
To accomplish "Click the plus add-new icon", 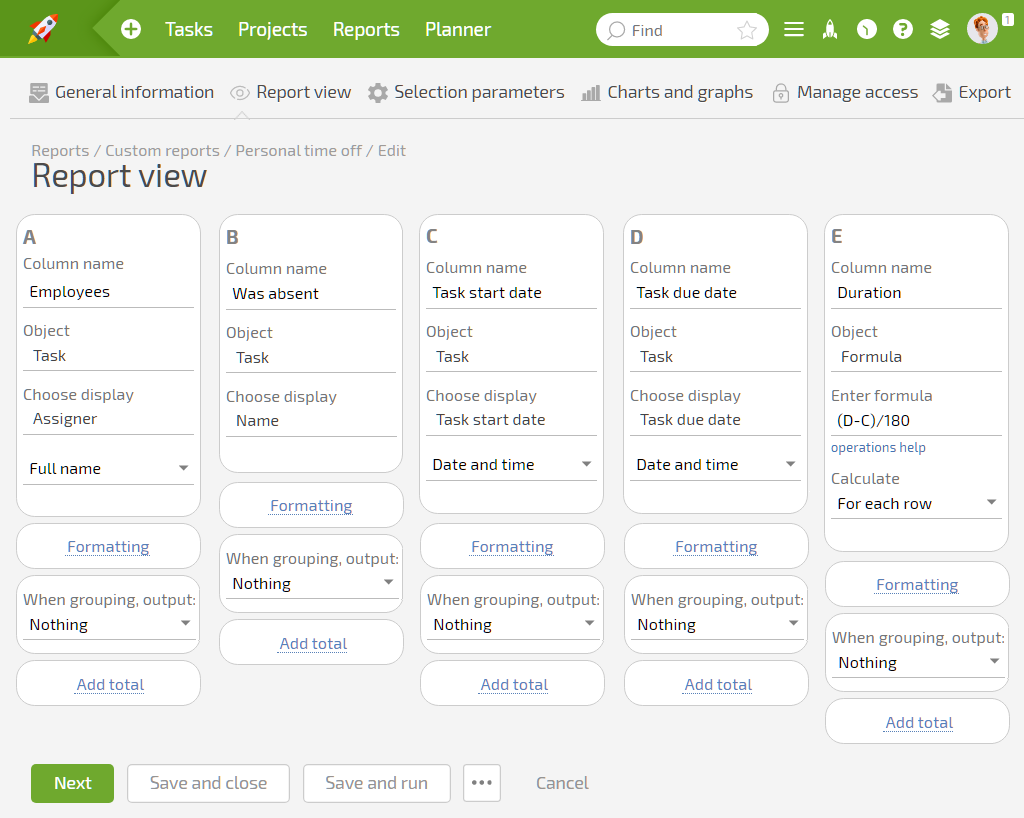I will point(131,29).
